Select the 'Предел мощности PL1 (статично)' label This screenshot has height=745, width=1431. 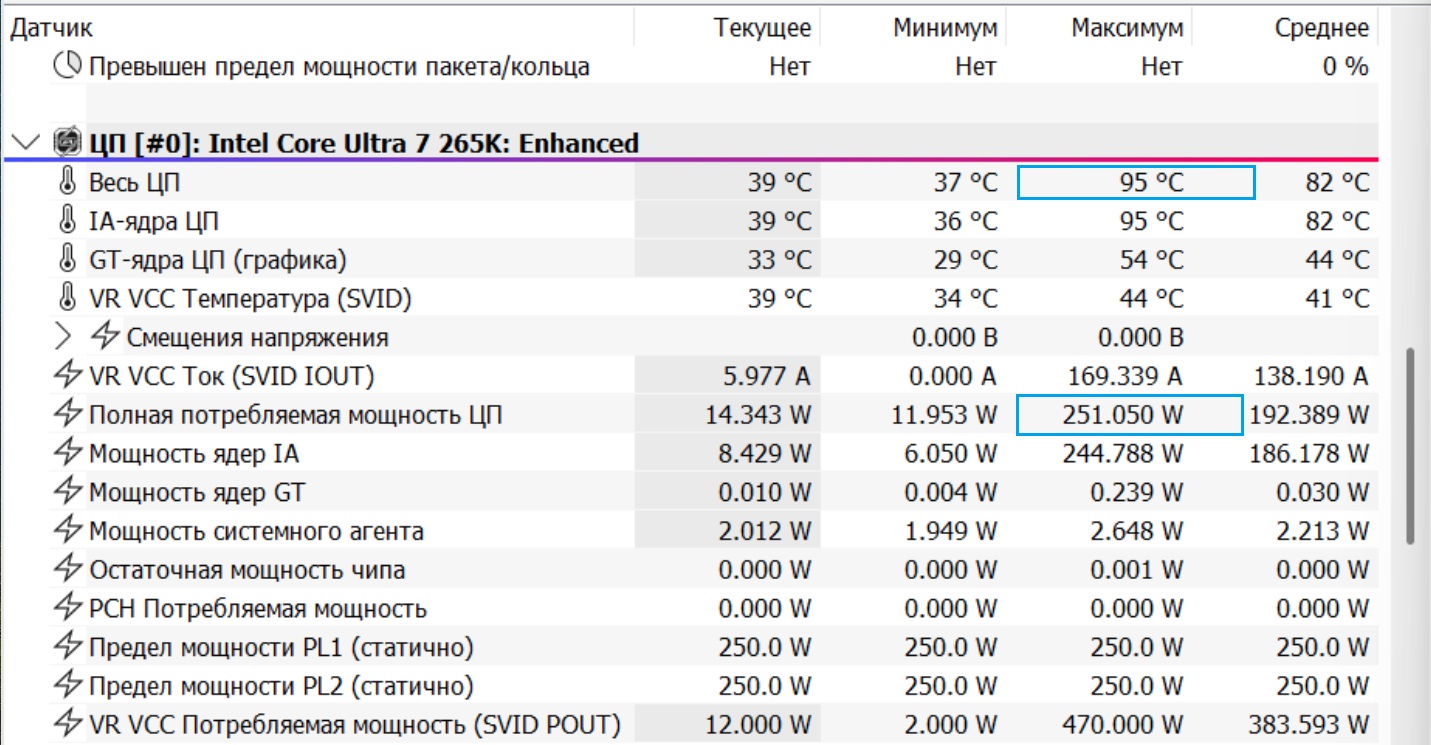click(281, 647)
